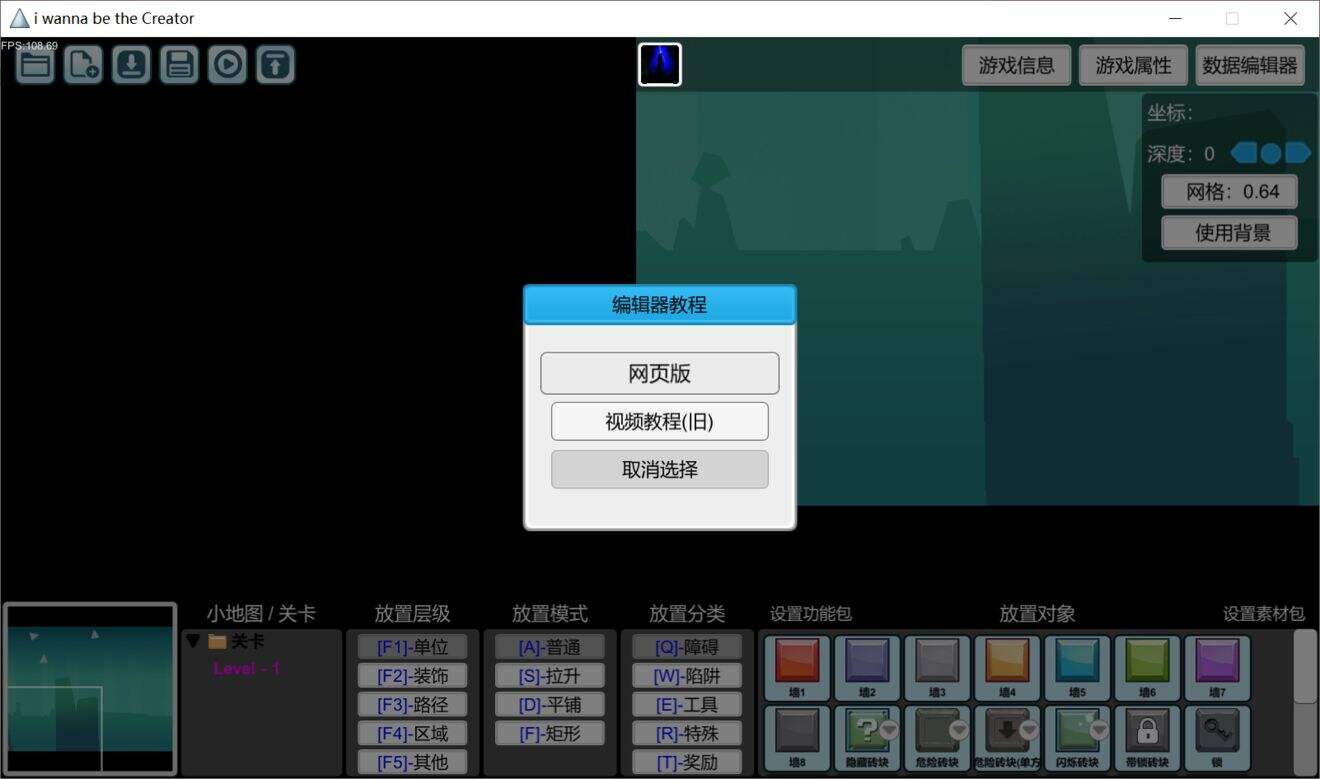Screen dimensions: 1320x779
Task: Click the download/import icon
Action: (x=131, y=65)
